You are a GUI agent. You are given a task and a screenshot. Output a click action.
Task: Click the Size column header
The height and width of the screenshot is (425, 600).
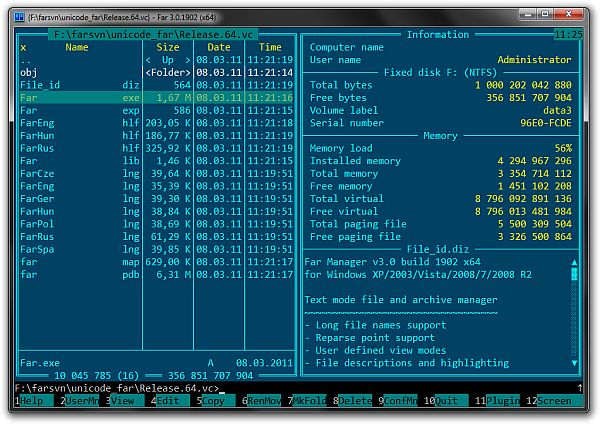coord(168,46)
